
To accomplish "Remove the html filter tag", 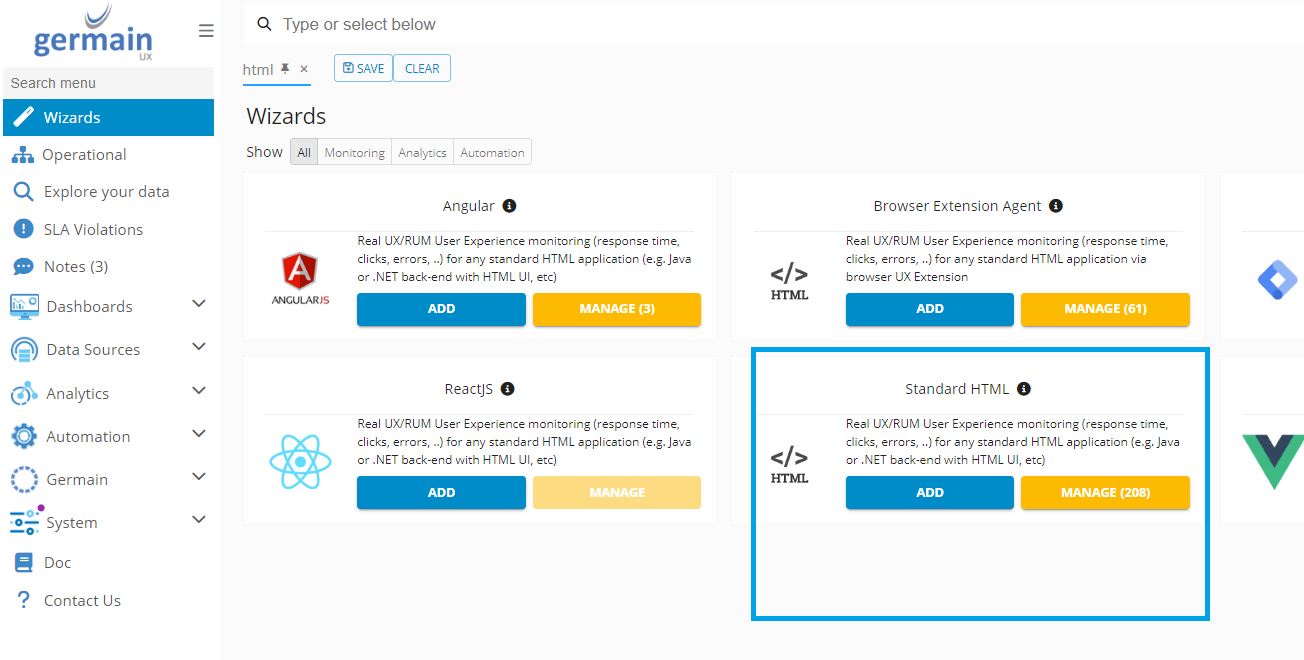I will point(304,69).
